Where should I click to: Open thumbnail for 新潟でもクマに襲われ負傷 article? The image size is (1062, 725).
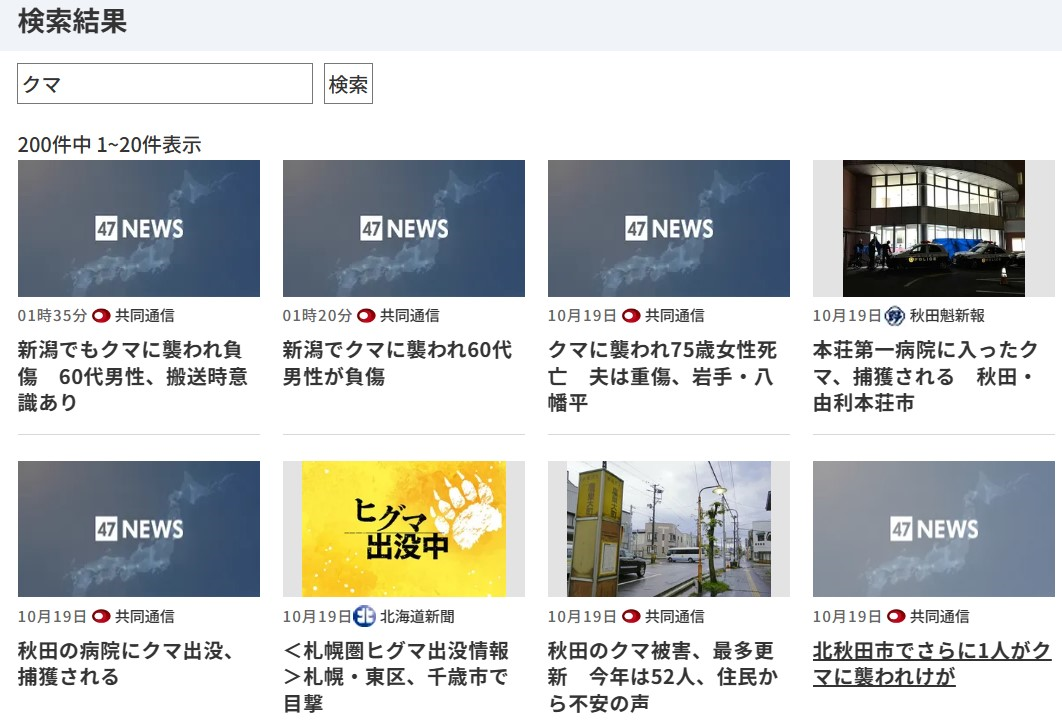tap(139, 228)
